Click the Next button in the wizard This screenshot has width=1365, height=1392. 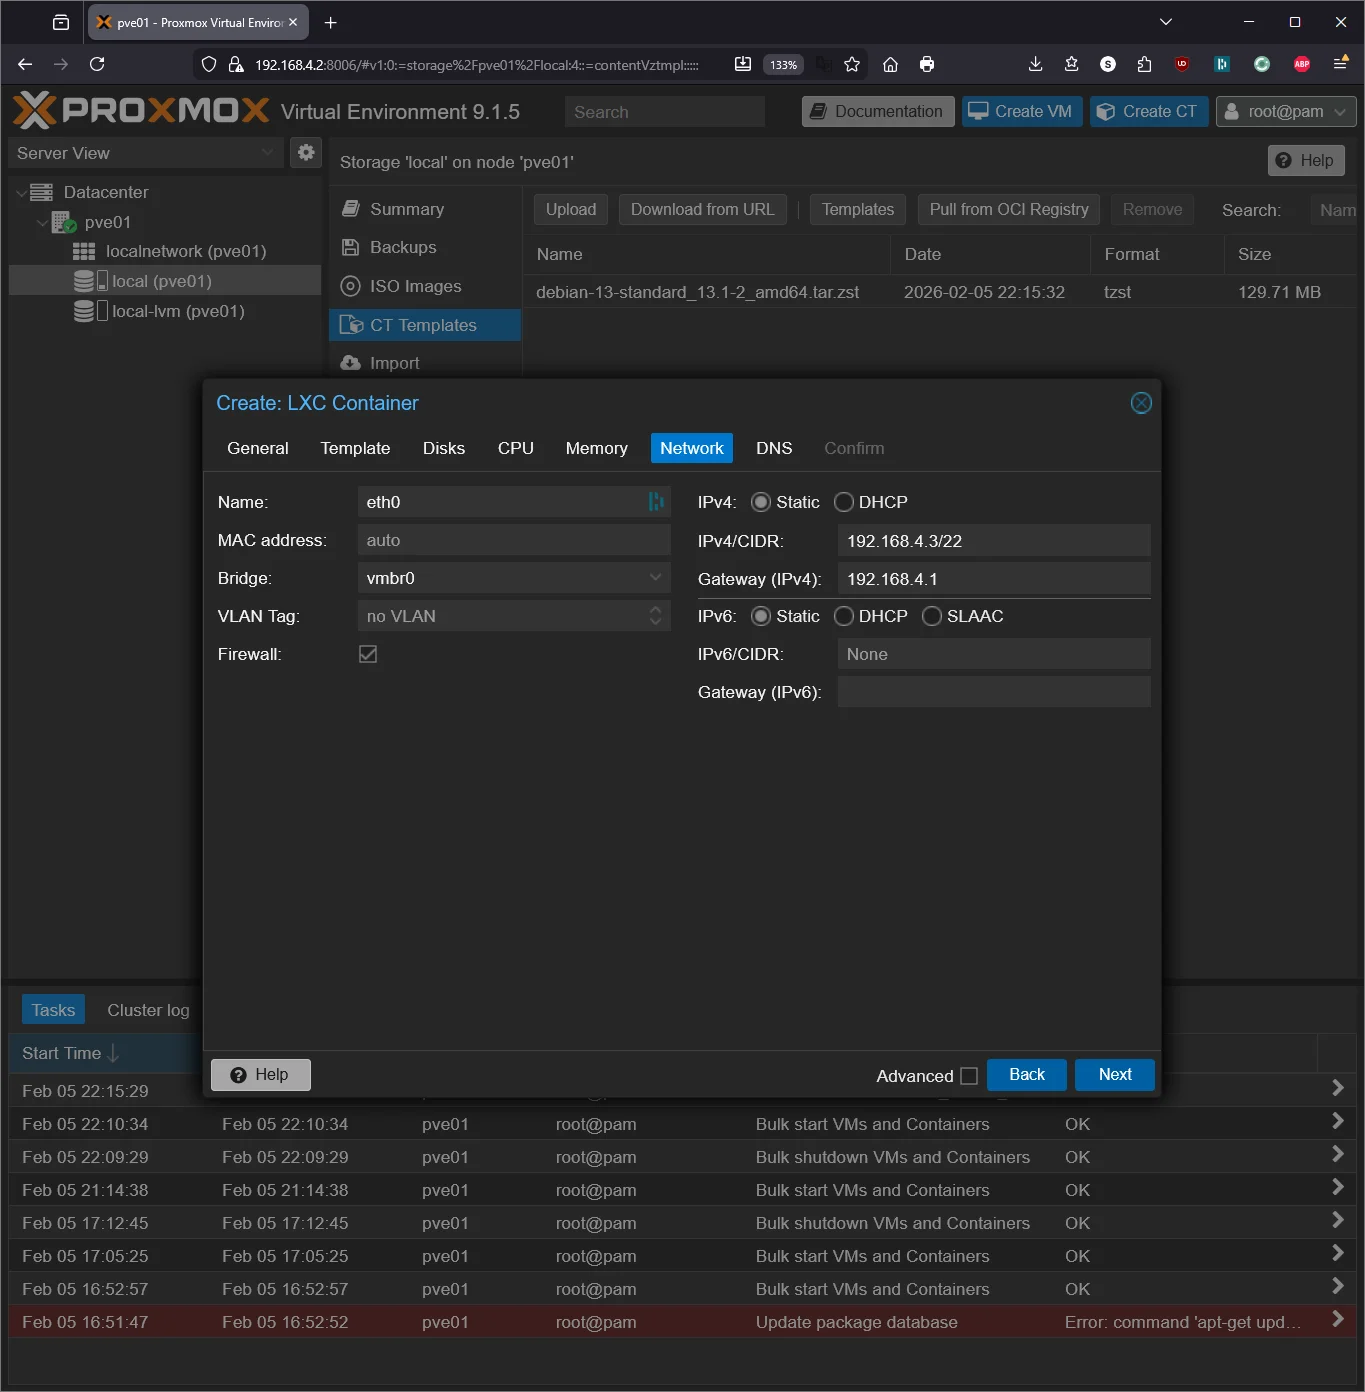pyautogui.click(x=1114, y=1074)
